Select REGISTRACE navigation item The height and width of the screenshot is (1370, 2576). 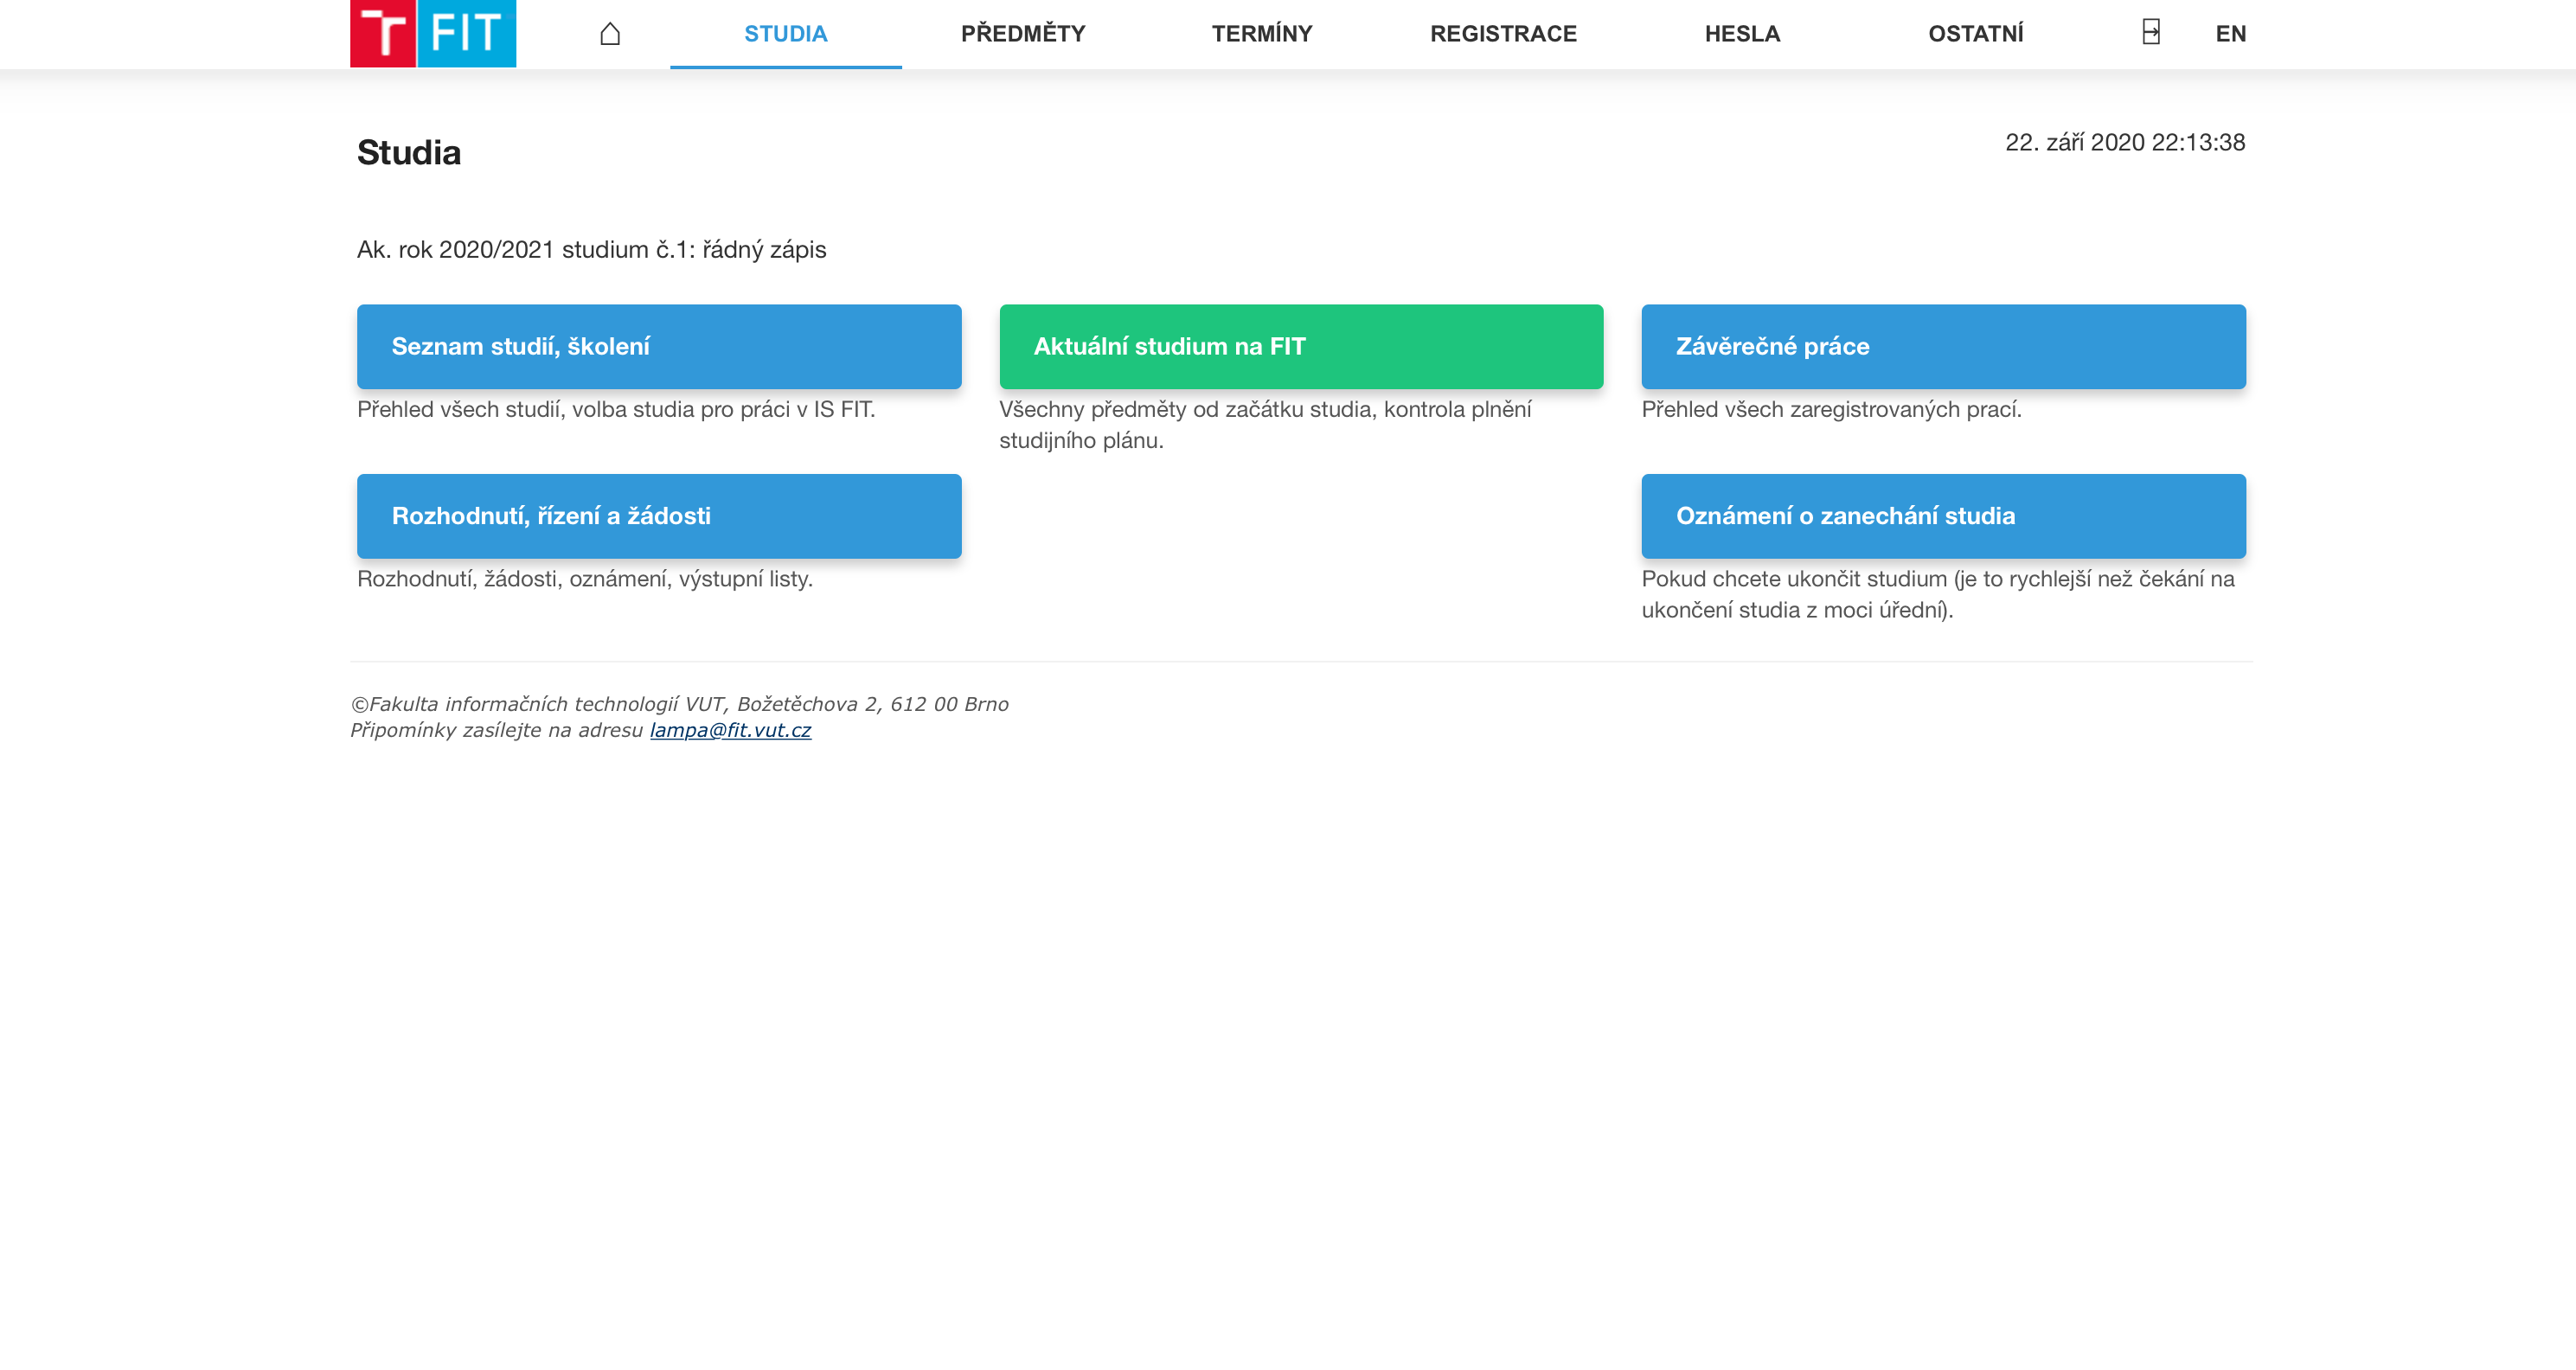[1502, 34]
